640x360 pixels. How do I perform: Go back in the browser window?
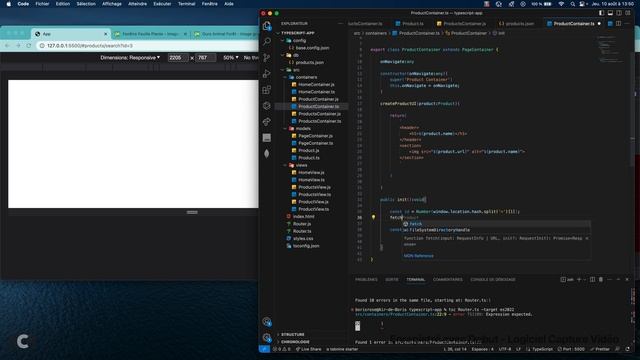(7, 46)
